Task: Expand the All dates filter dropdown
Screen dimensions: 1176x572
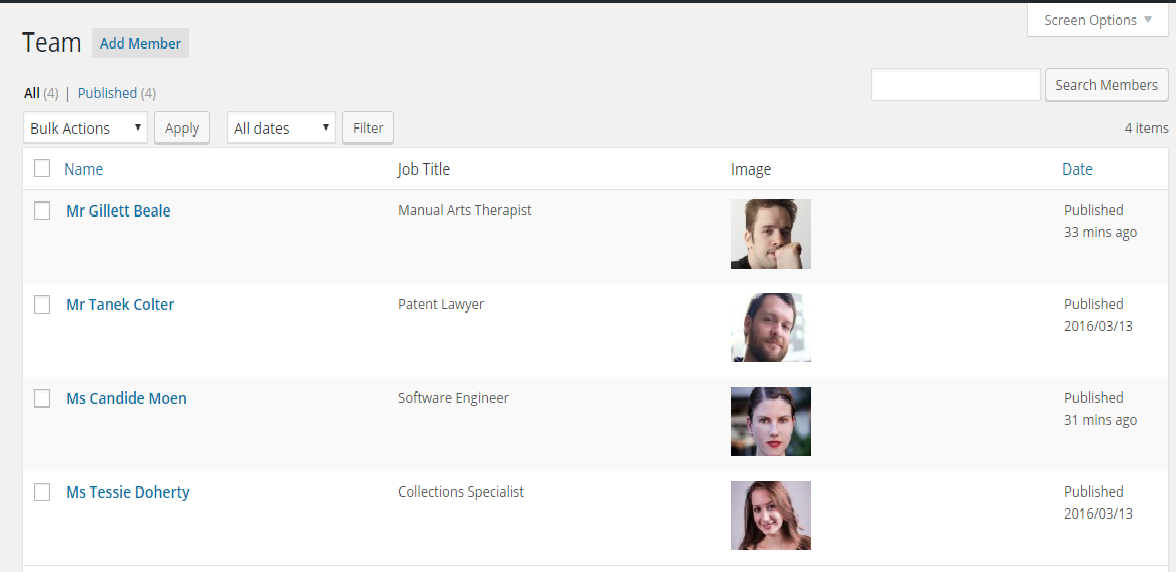Action: (281, 128)
